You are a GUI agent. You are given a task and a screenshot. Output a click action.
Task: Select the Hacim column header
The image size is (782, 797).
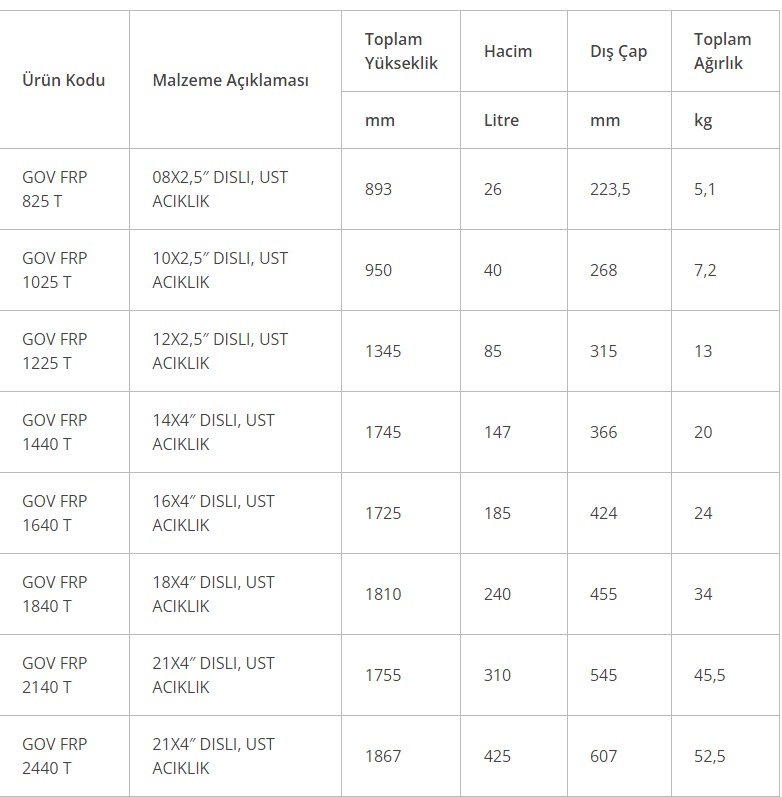(x=508, y=51)
